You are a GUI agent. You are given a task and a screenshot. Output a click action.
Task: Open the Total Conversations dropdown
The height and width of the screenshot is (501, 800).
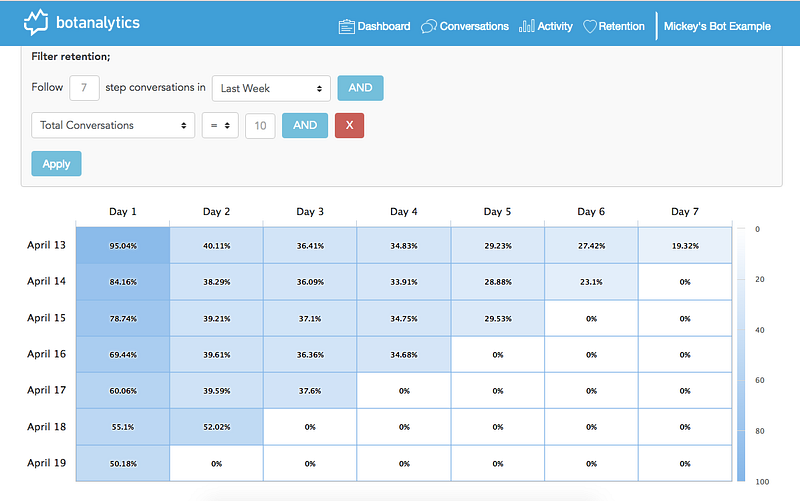click(x=113, y=125)
